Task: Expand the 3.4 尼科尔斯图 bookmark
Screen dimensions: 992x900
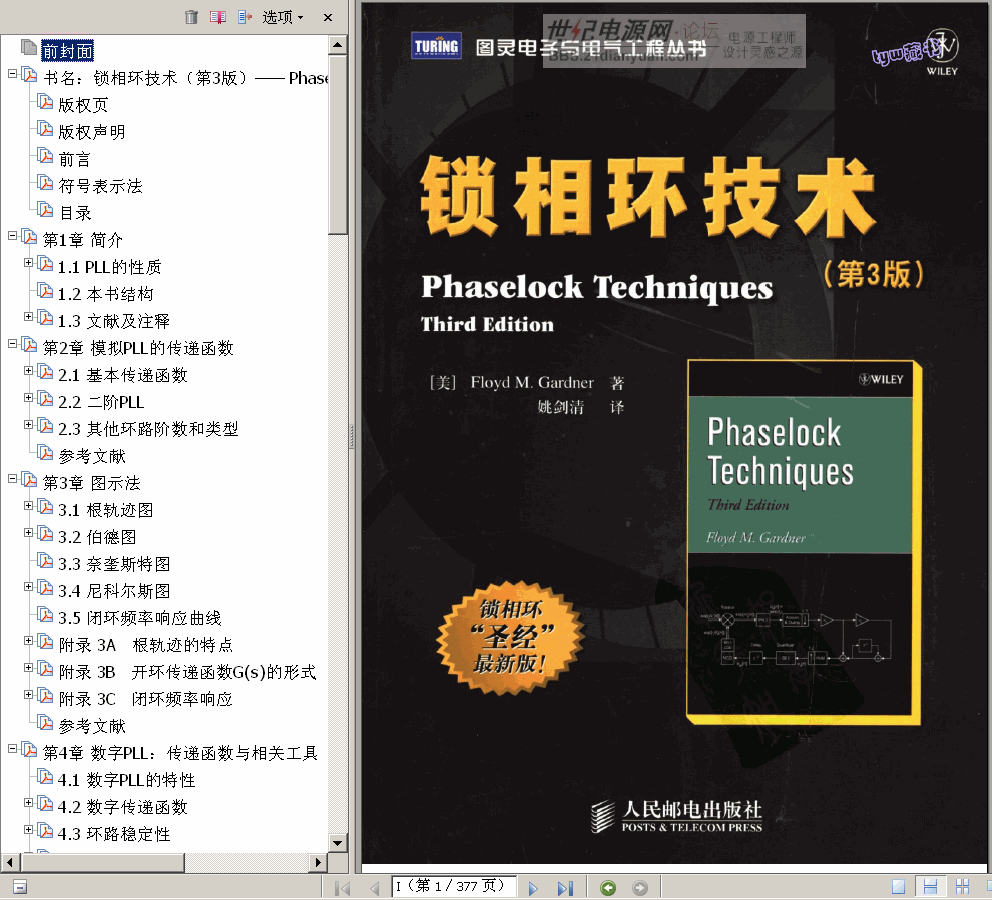Action: coord(28,587)
